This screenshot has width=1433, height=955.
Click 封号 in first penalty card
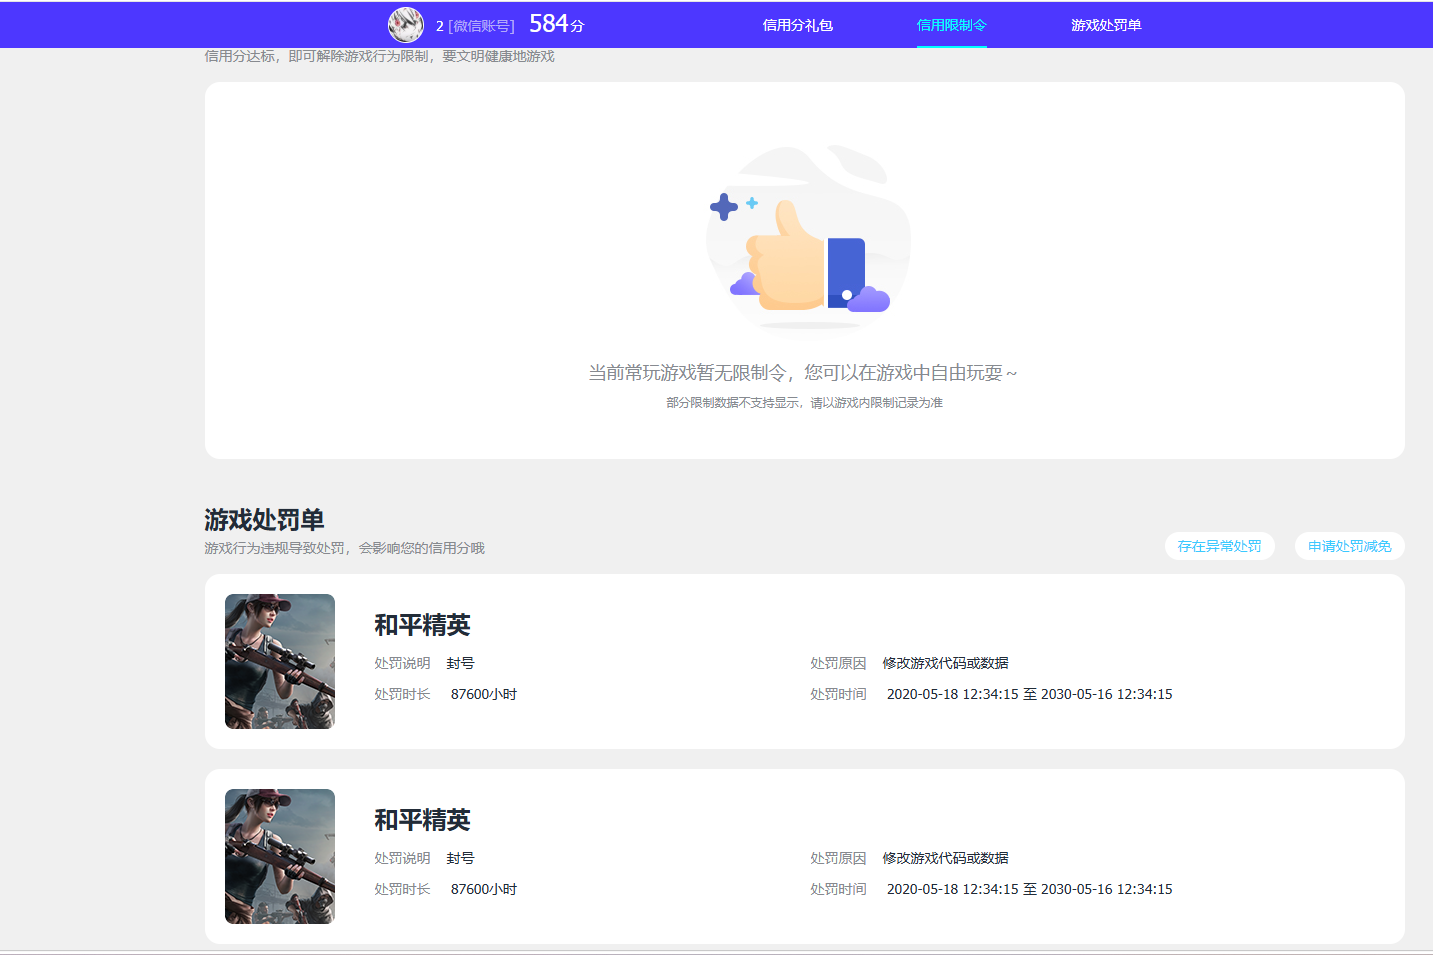pyautogui.click(x=461, y=663)
